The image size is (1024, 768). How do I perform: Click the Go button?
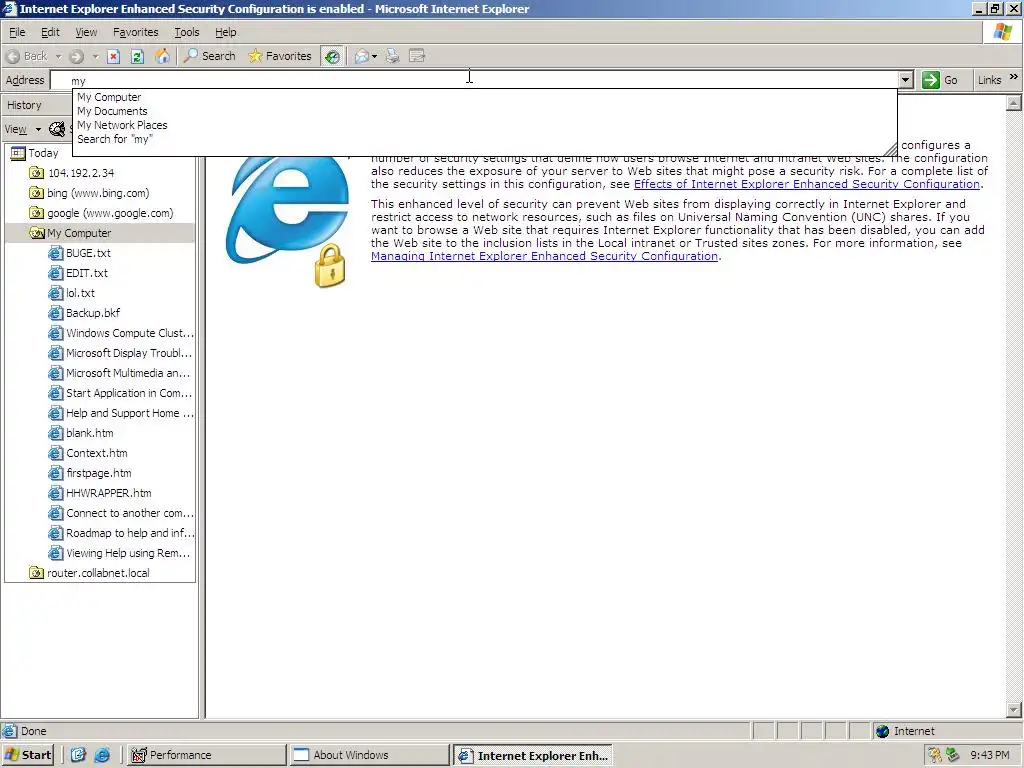pyautogui.click(x=940, y=80)
